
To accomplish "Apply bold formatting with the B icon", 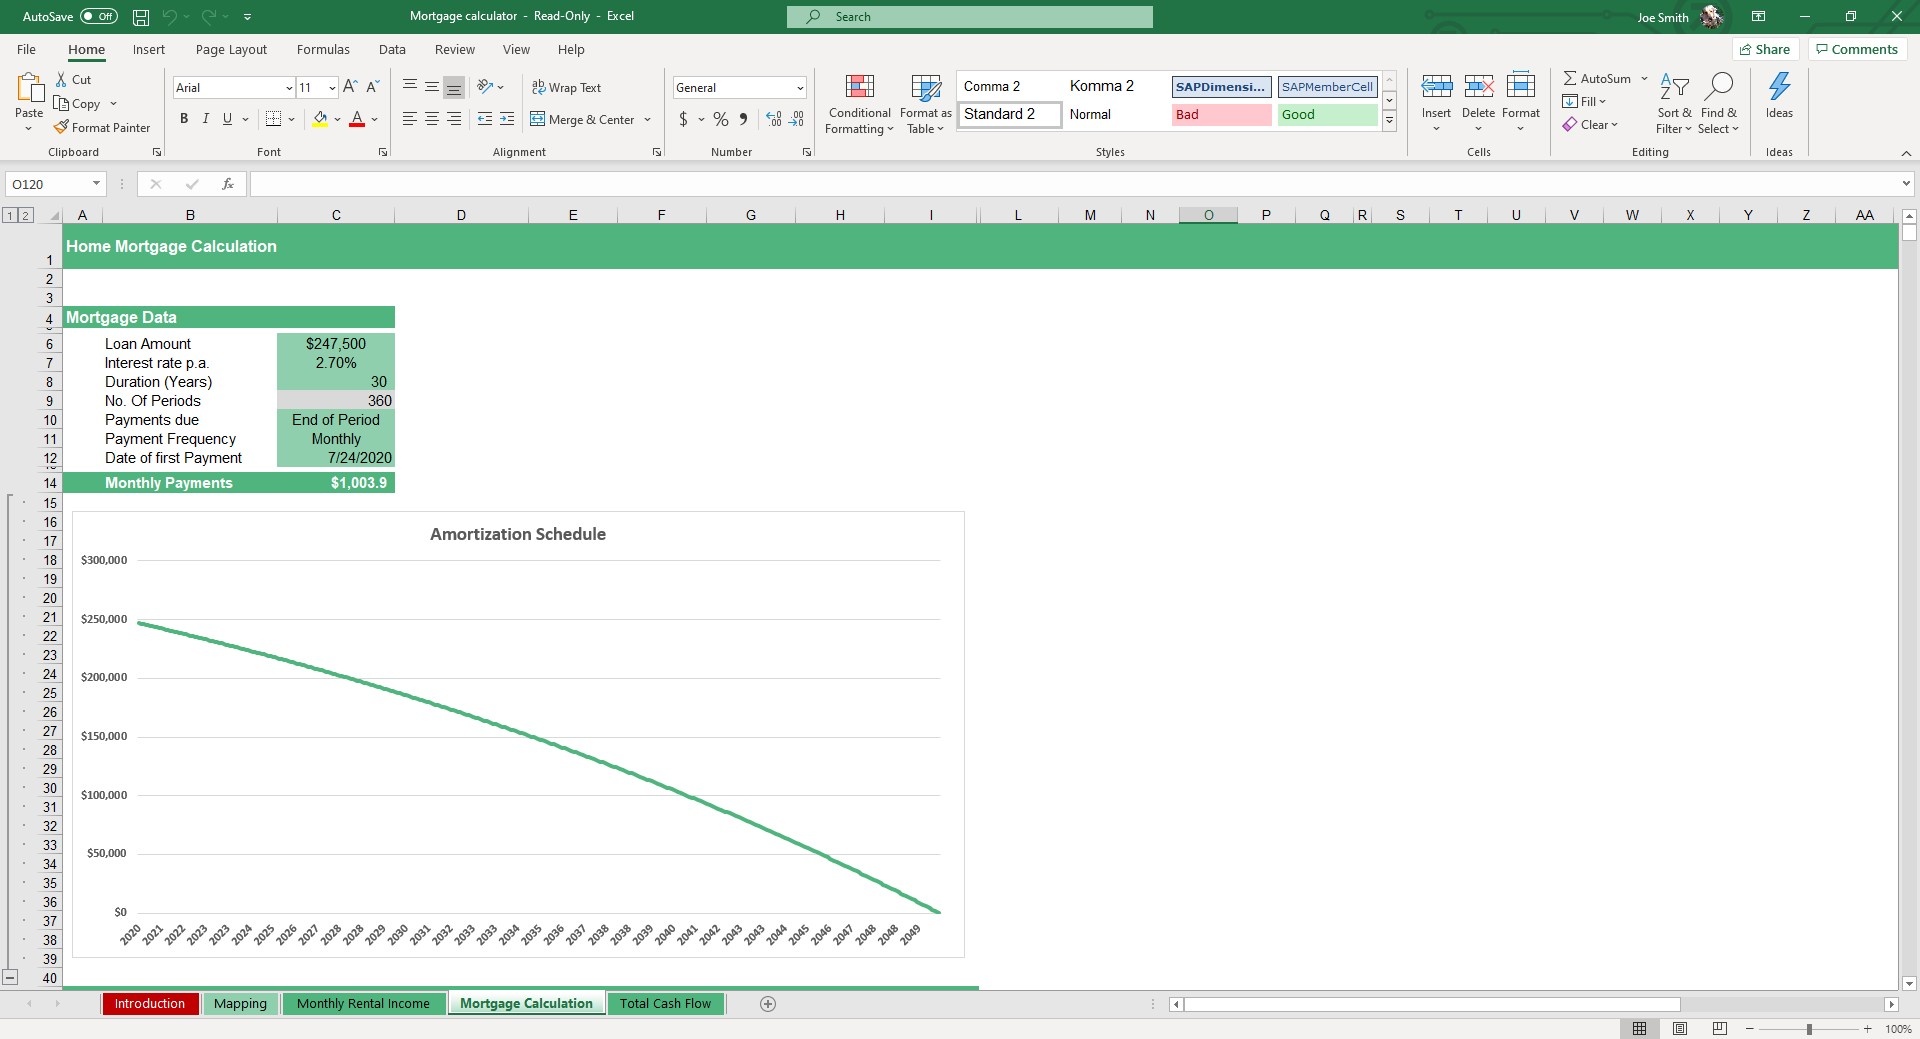I will (184, 119).
